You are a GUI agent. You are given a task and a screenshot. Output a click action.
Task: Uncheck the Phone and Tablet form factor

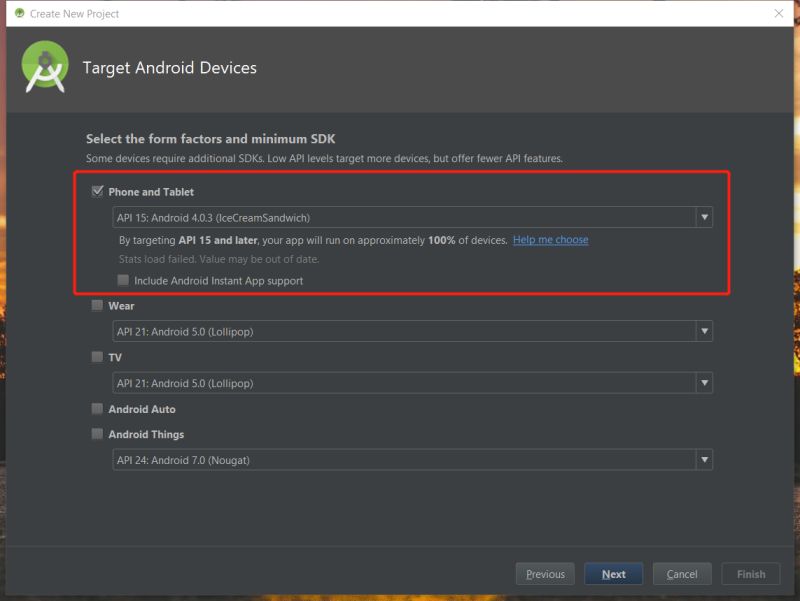(x=96, y=191)
